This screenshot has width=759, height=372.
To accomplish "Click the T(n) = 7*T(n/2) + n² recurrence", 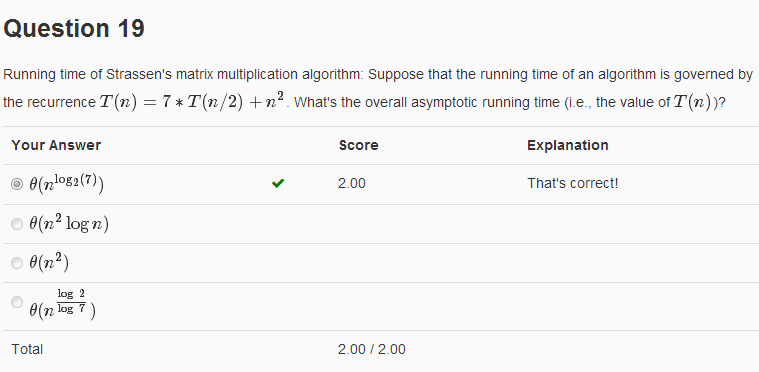I will click(194, 102).
